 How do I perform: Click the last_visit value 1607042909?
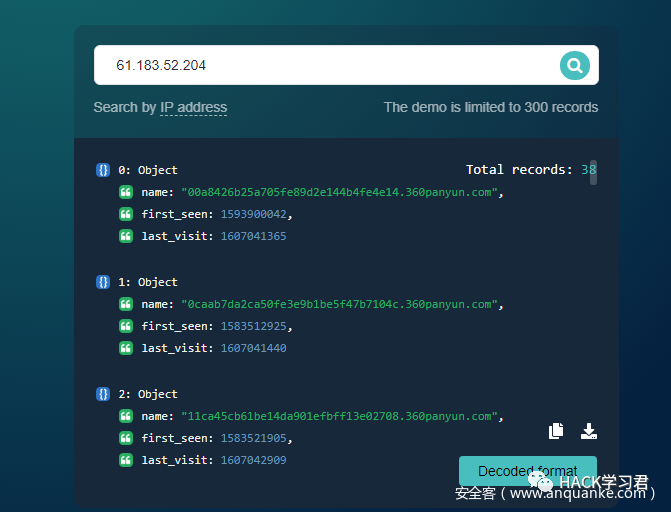pos(254,460)
